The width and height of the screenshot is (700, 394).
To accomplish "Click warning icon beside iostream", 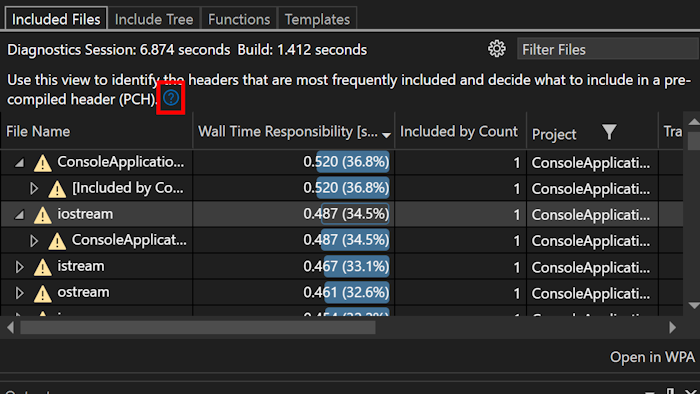I will click(x=42, y=215).
